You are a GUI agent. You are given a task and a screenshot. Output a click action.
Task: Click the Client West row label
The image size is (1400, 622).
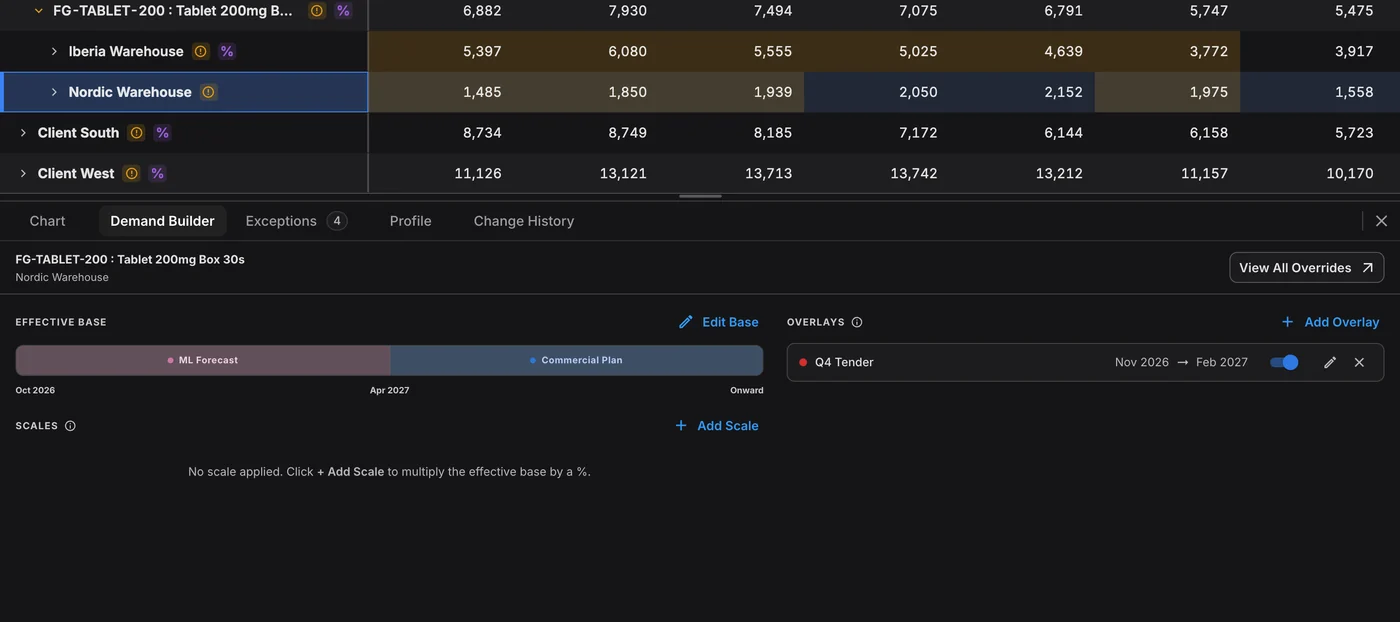76,174
